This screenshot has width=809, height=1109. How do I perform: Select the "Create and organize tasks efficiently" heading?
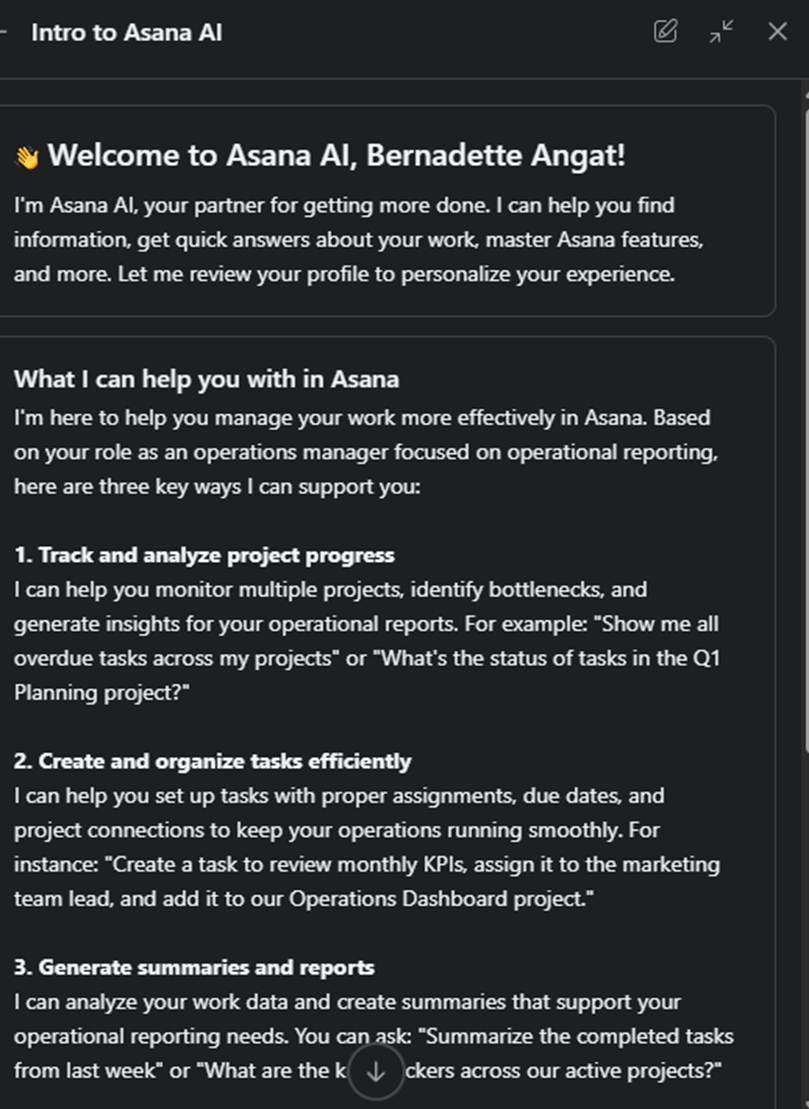click(x=212, y=761)
